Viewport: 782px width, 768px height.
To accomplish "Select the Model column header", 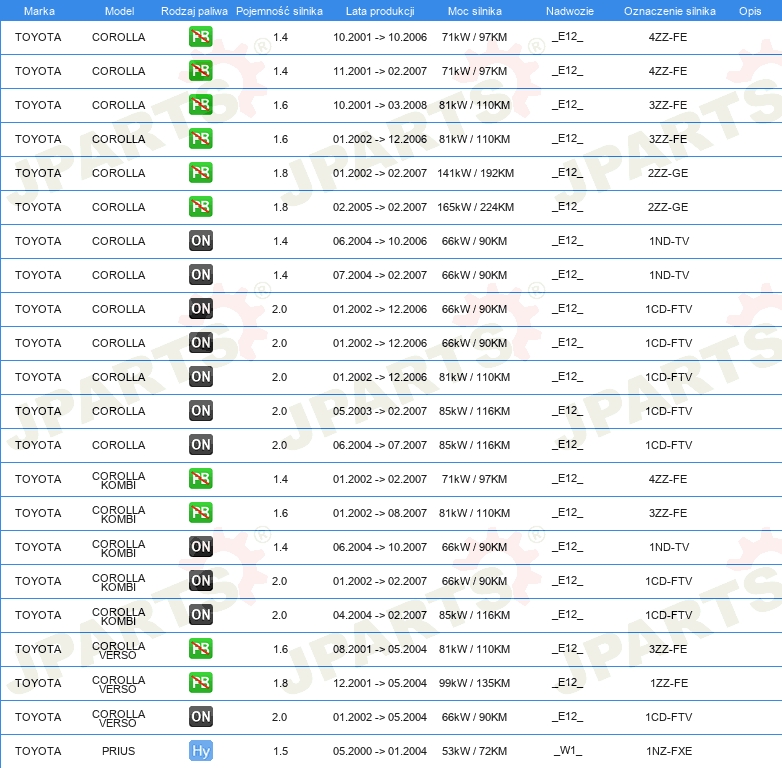I will [x=119, y=11].
